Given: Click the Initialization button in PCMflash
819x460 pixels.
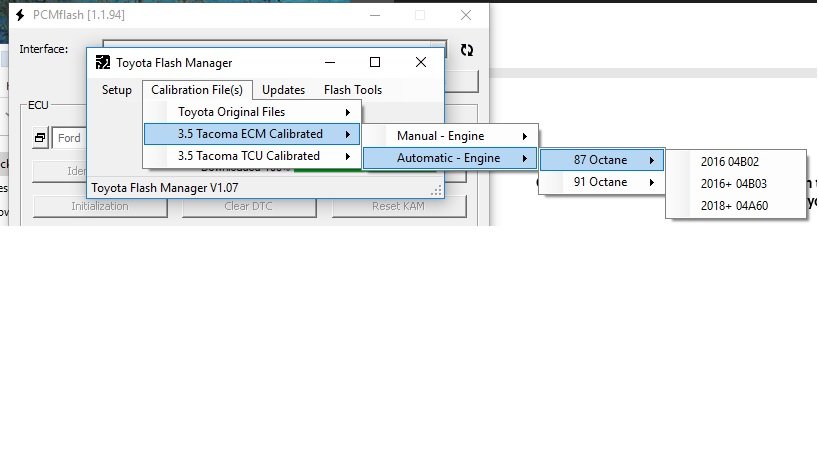Looking at the screenshot, I should 100,206.
